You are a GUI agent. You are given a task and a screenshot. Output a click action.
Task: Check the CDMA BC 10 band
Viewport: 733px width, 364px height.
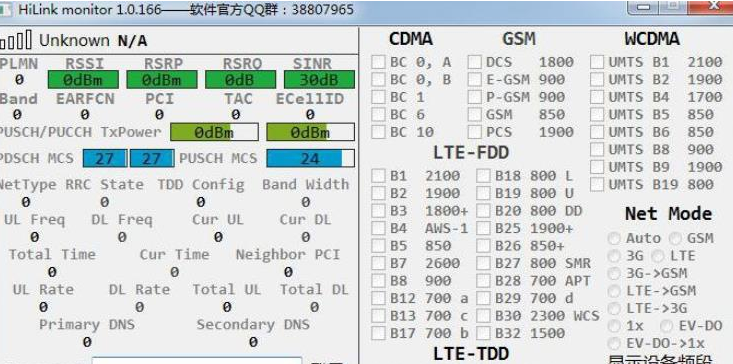(x=378, y=132)
